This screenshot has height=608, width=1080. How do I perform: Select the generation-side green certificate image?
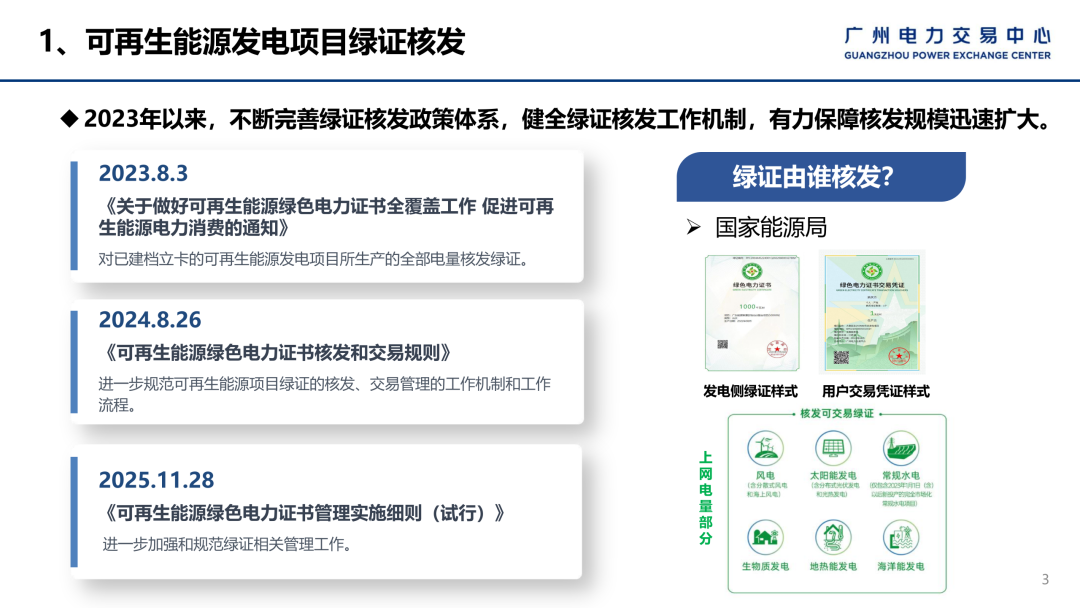pos(752,313)
